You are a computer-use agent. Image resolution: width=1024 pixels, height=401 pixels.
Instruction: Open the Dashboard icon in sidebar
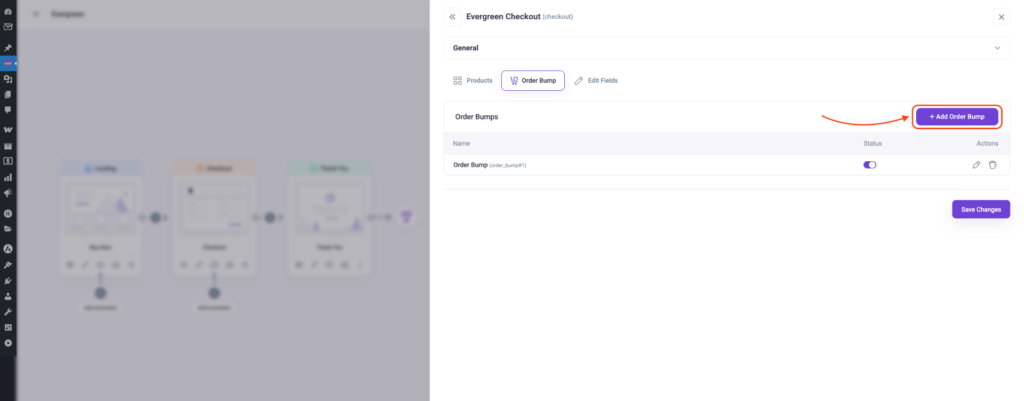pyautogui.click(x=8, y=11)
